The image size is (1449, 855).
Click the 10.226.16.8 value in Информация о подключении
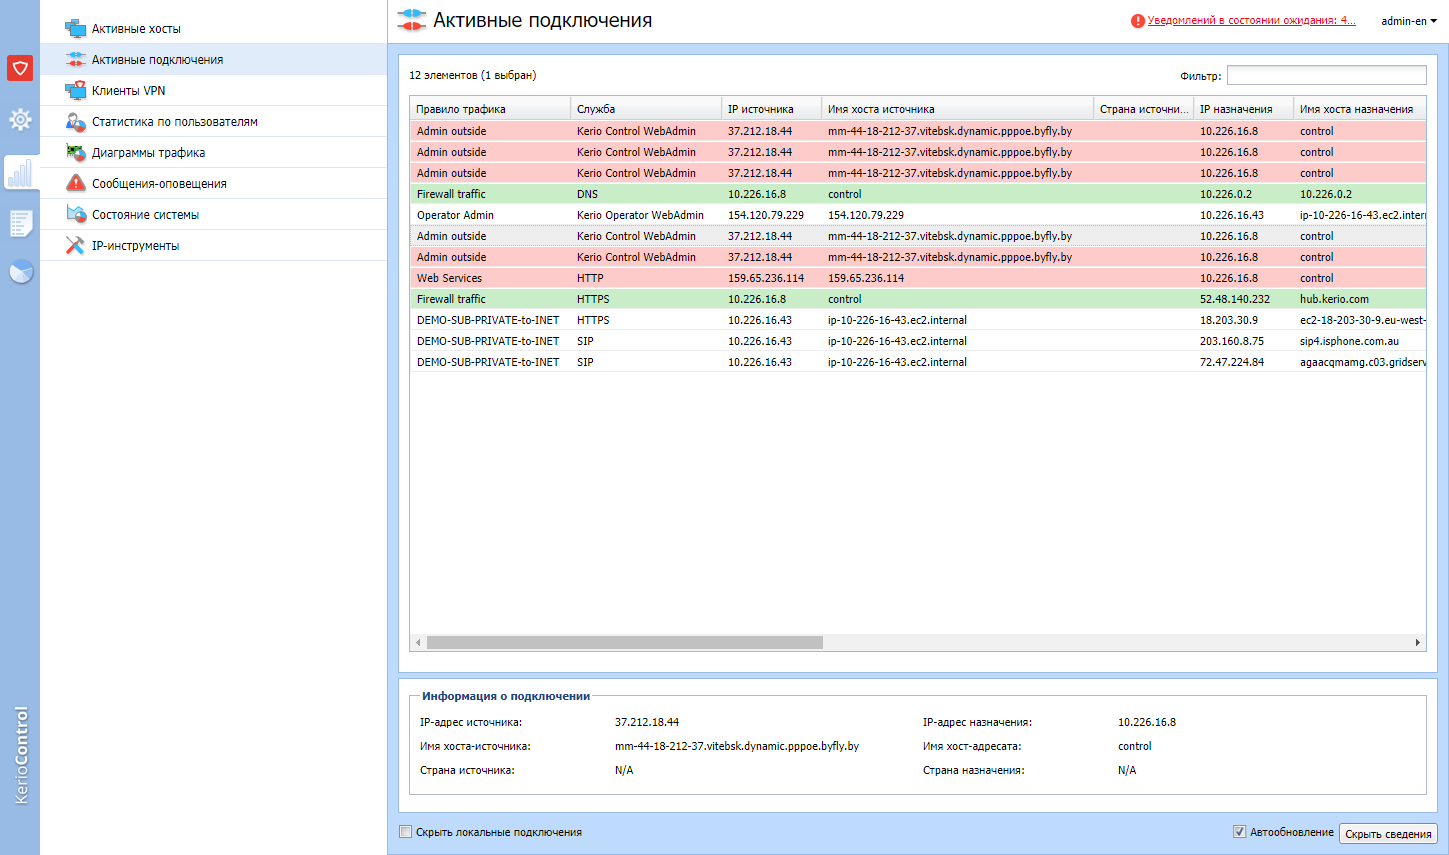point(1147,722)
